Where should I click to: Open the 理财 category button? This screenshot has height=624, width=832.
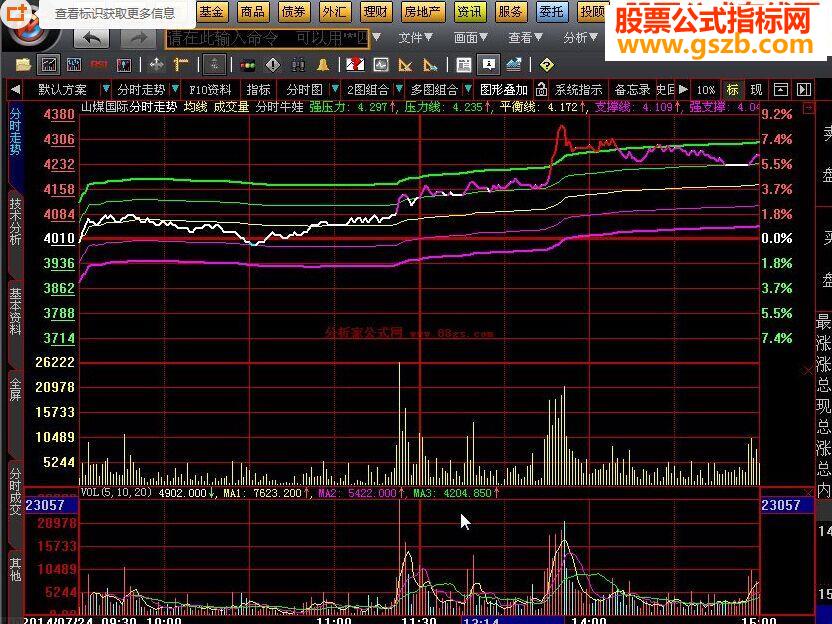tap(376, 11)
